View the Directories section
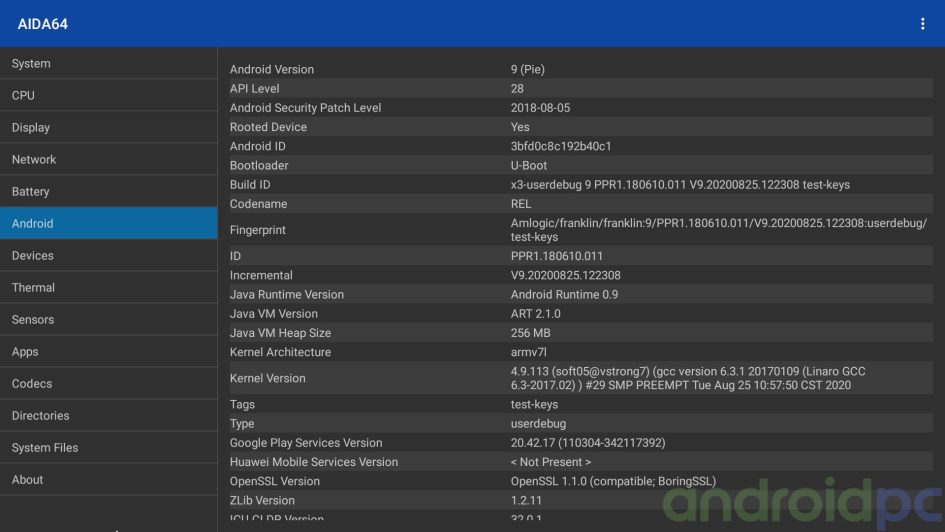The image size is (945, 532). coord(108,415)
